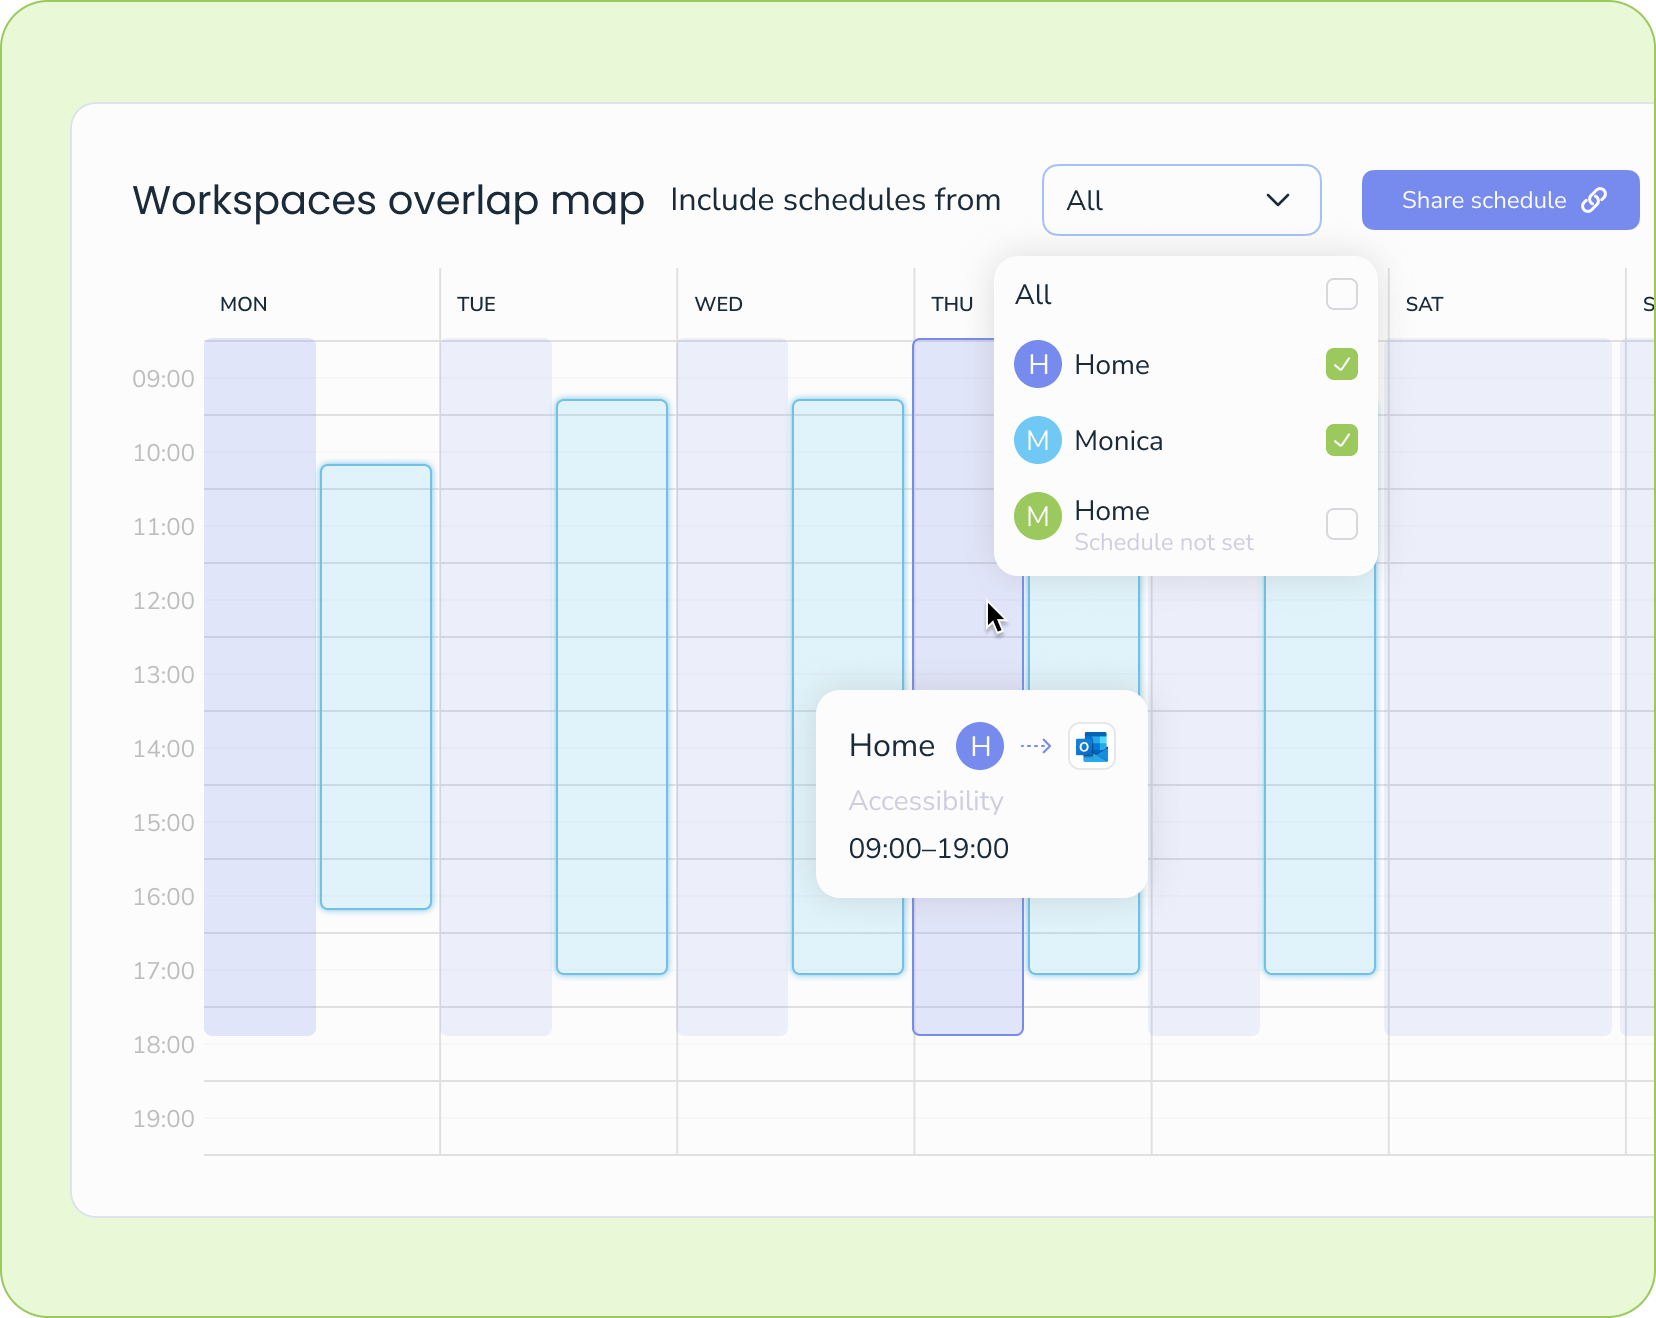The height and width of the screenshot is (1318, 1656).
Task: Click the "H" avatar inside the Home tooltip card
Action: (x=979, y=746)
